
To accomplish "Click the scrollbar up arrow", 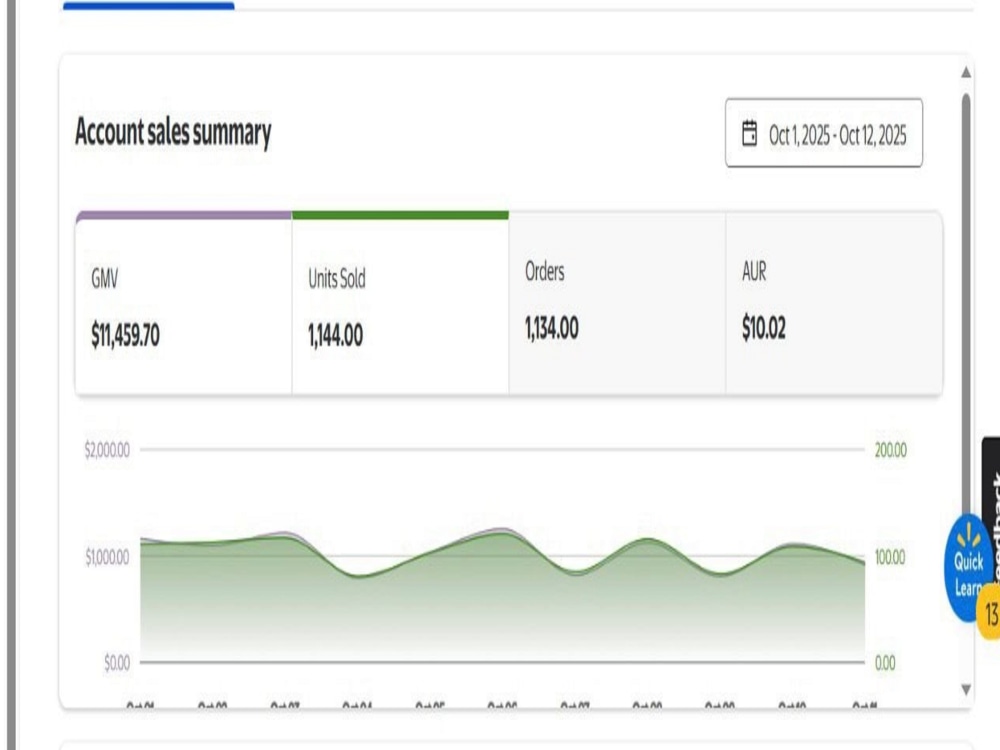I will (x=966, y=72).
